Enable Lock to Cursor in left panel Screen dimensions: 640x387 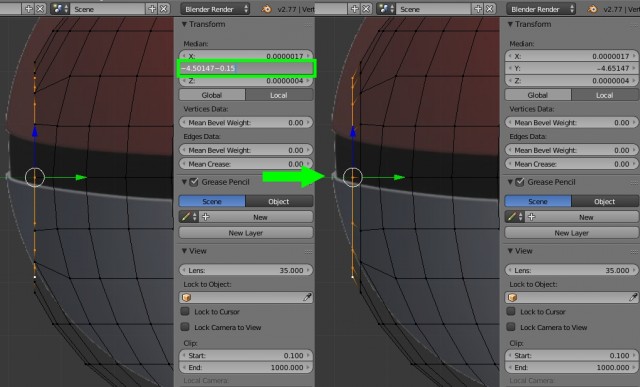pos(185,311)
